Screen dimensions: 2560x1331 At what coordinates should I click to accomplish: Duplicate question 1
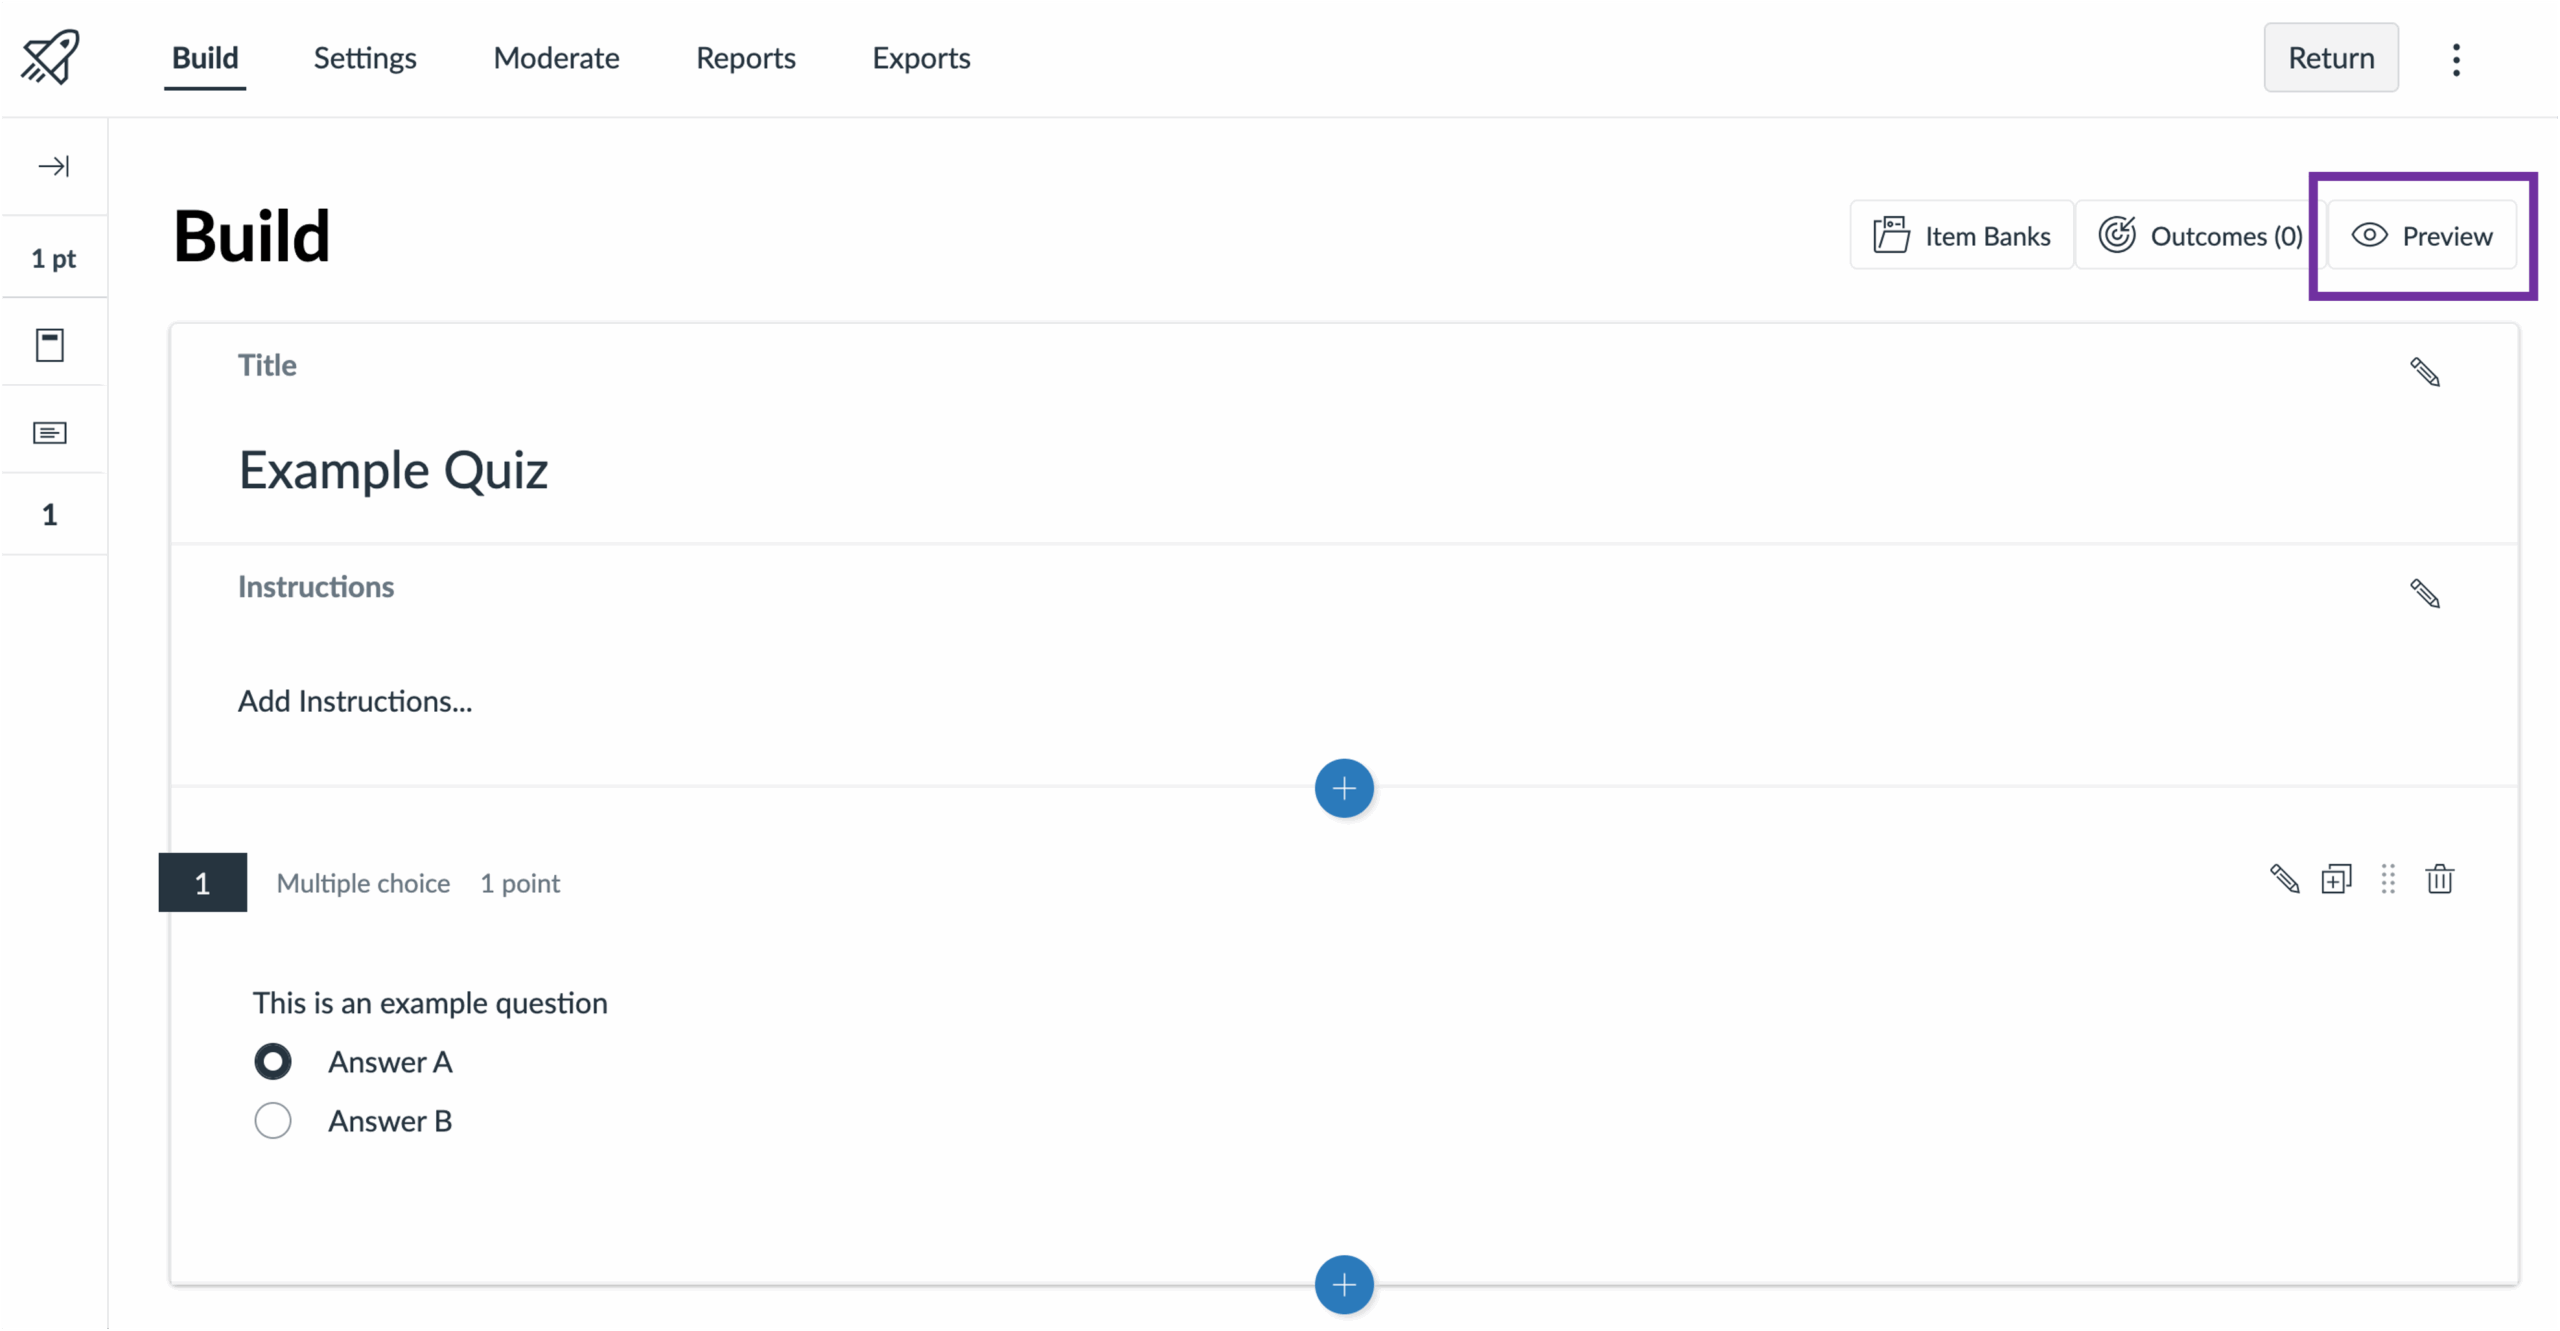tap(2336, 880)
